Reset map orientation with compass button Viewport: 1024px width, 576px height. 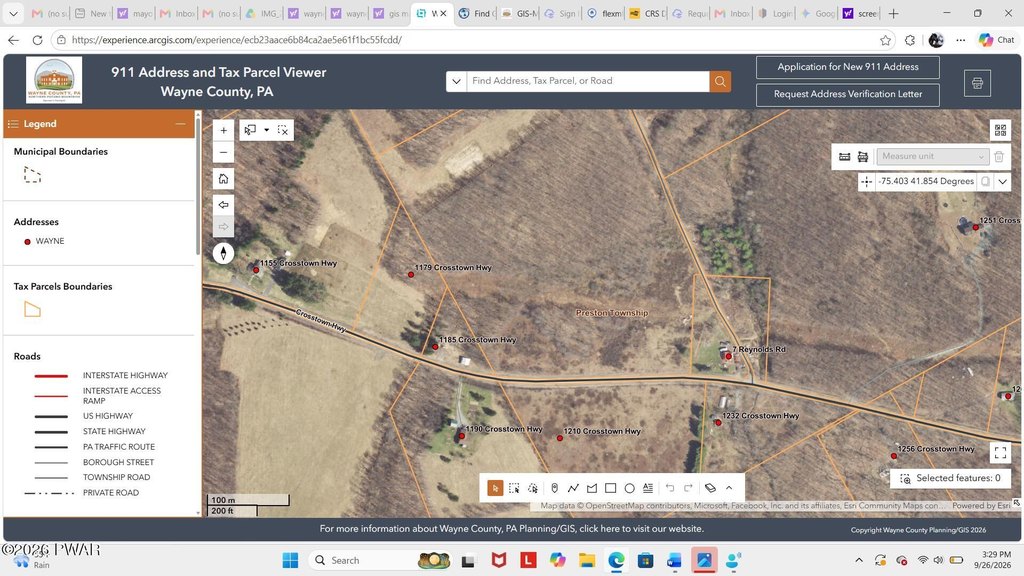[x=223, y=253]
